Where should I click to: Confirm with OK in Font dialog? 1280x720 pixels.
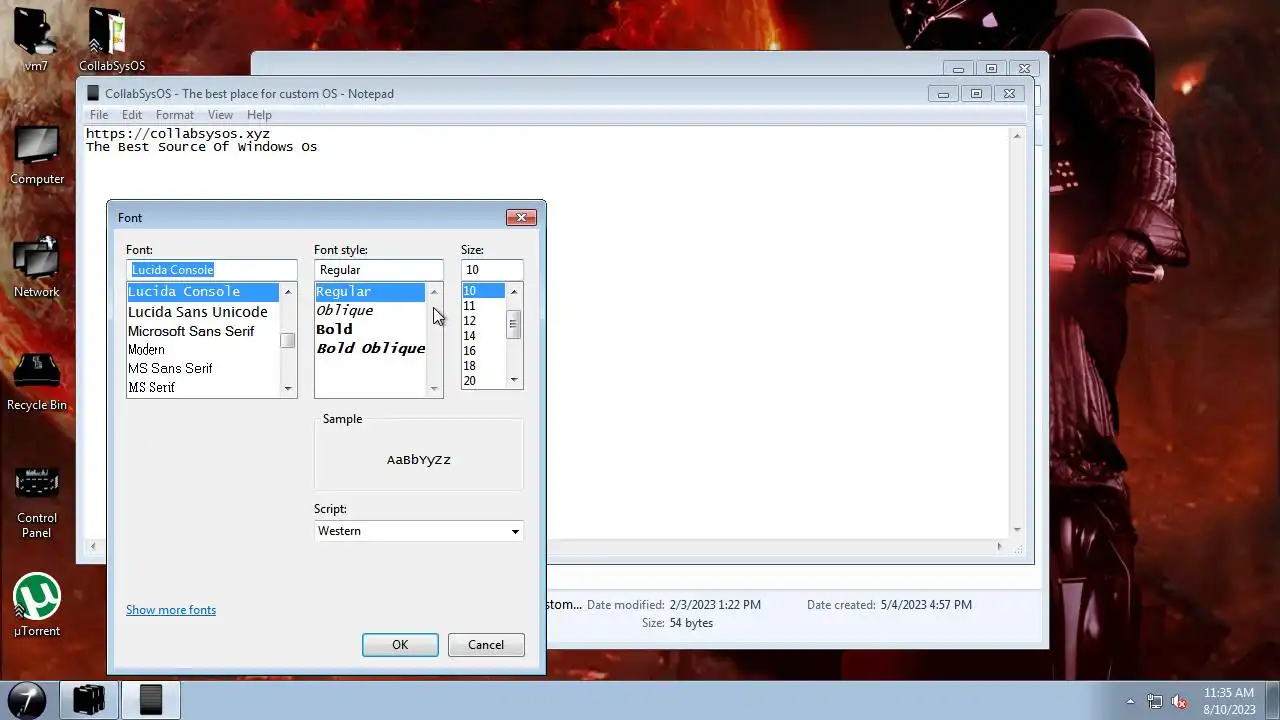(x=400, y=645)
